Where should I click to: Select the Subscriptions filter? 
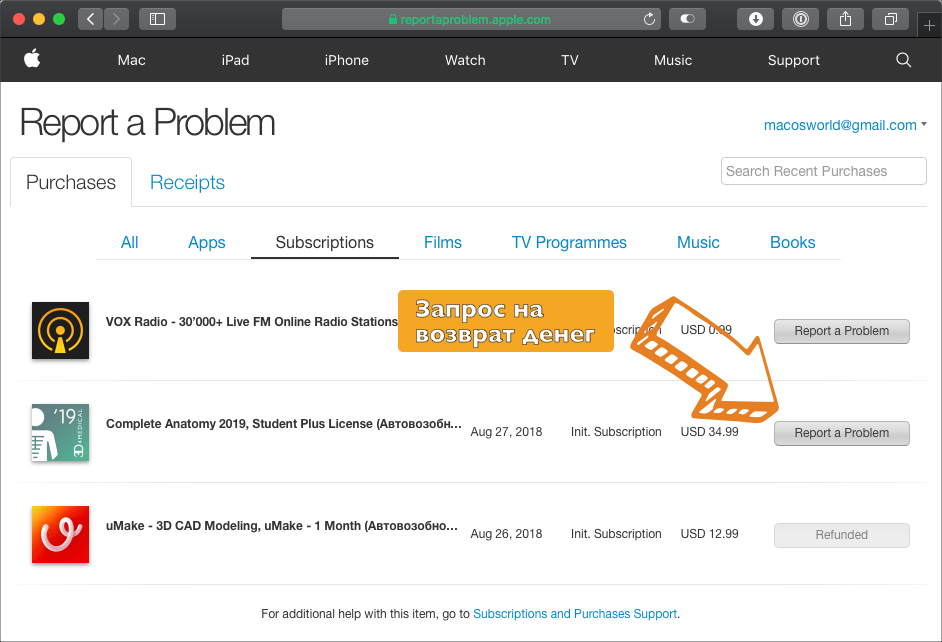pyautogui.click(x=324, y=243)
